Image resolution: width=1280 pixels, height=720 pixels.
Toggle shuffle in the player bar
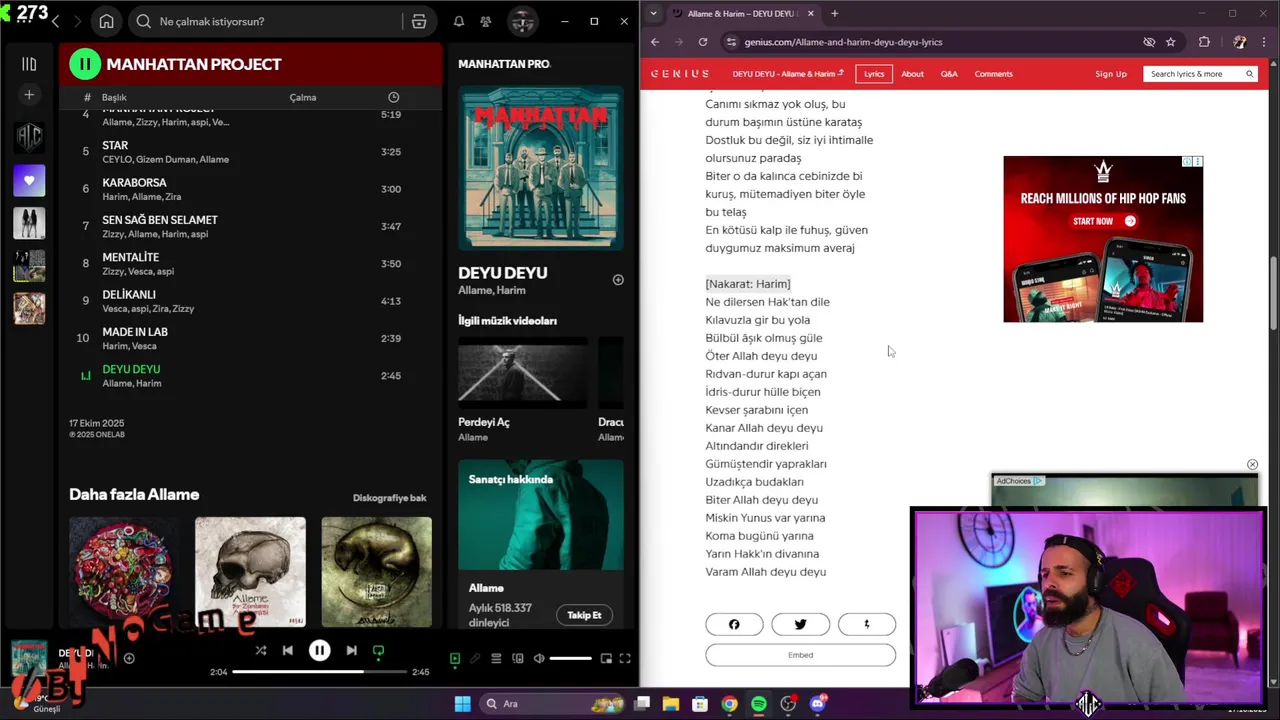tap(261, 650)
